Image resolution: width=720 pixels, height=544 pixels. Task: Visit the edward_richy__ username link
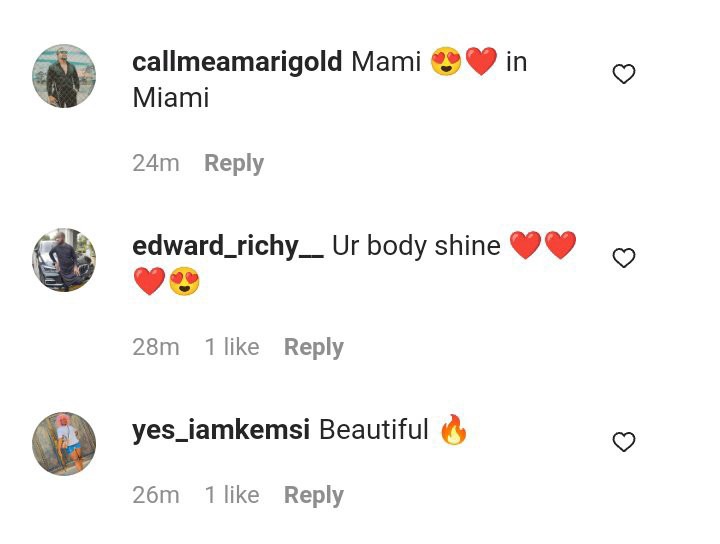[228, 246]
